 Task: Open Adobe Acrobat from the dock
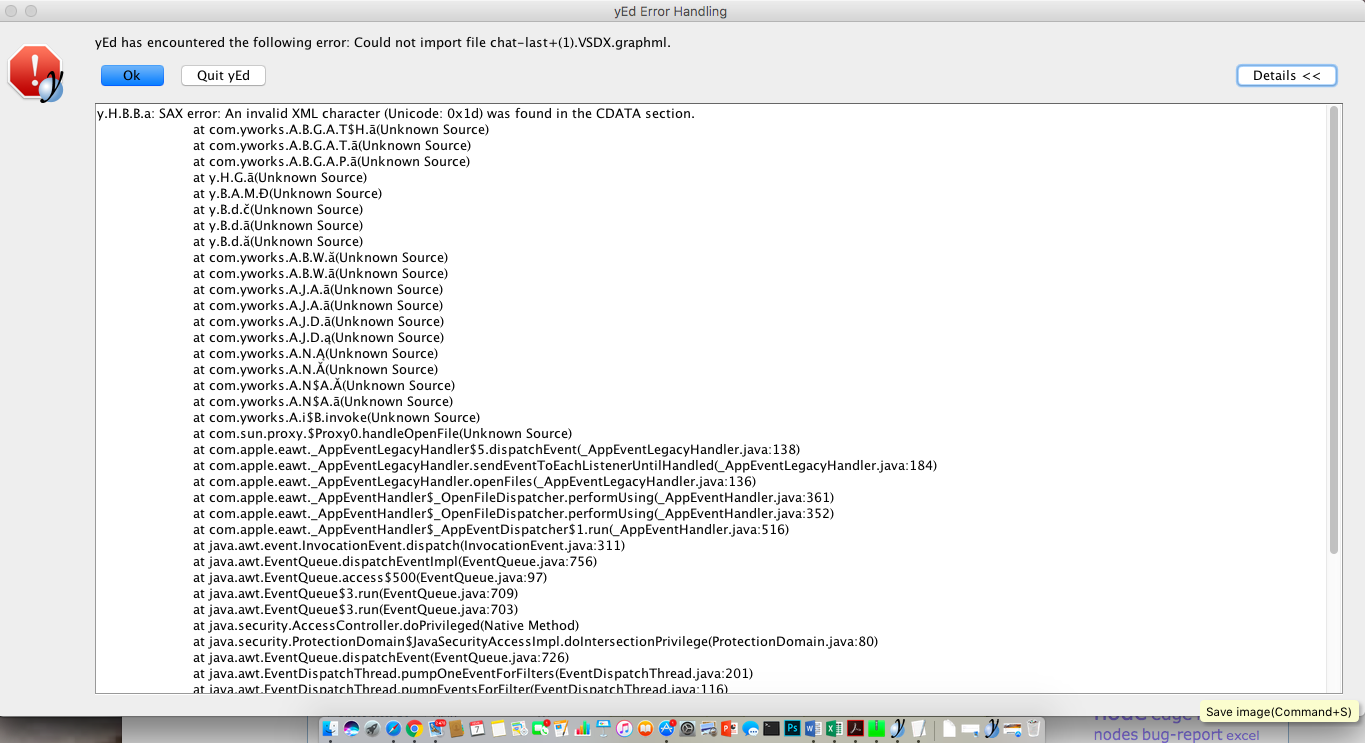click(x=855, y=729)
